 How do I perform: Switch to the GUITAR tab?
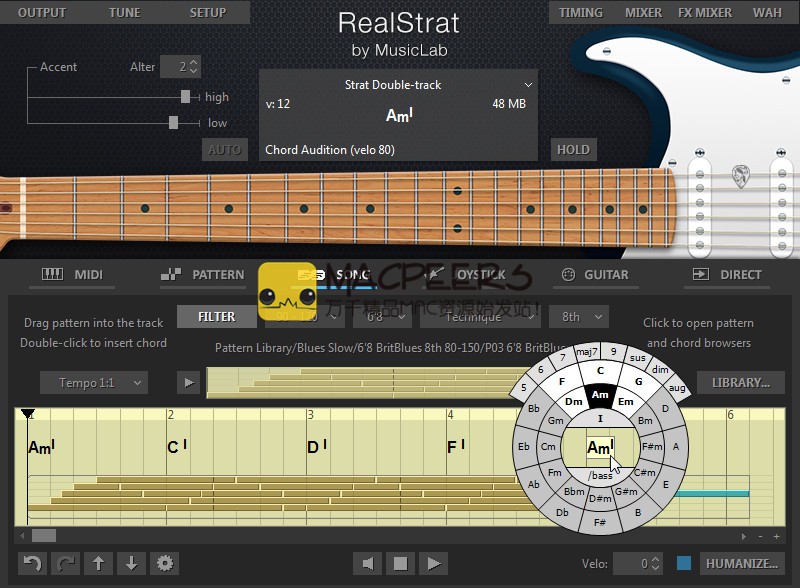(x=595, y=274)
